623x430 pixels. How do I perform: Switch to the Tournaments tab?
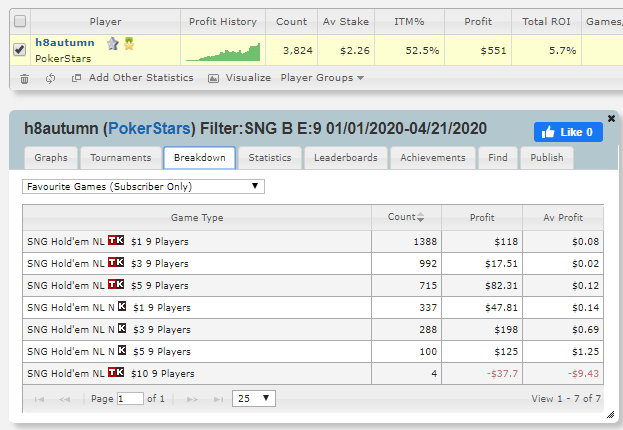pyautogui.click(x=121, y=158)
